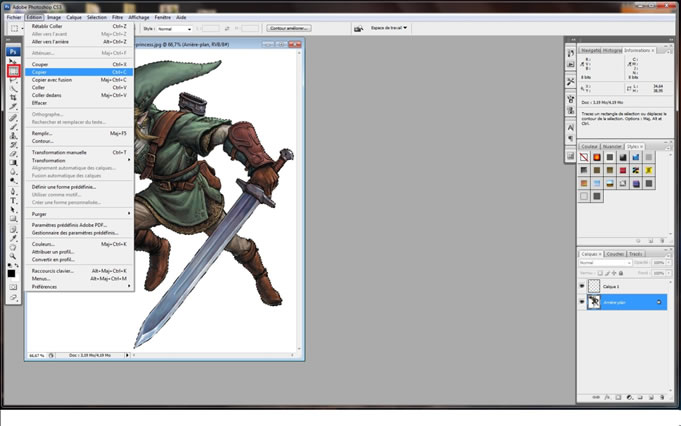Toggle visibility eye of Arrière-plan layer
Image resolution: width=681 pixels, height=426 pixels.
(x=582, y=302)
